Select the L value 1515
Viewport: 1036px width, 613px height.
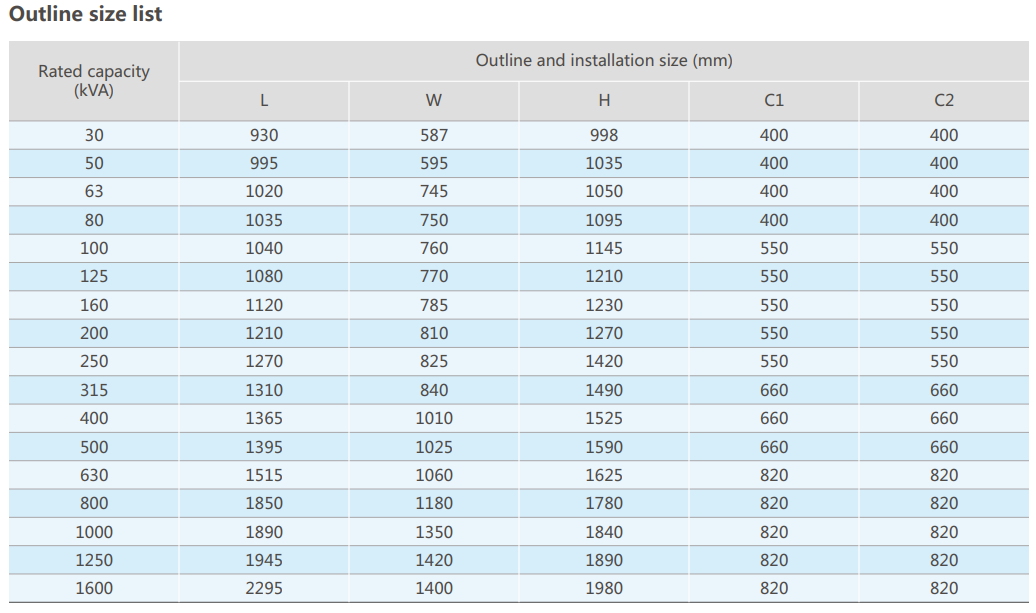264,475
